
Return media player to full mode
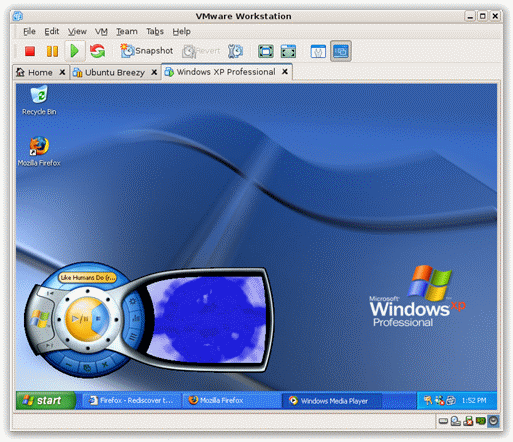point(87,368)
